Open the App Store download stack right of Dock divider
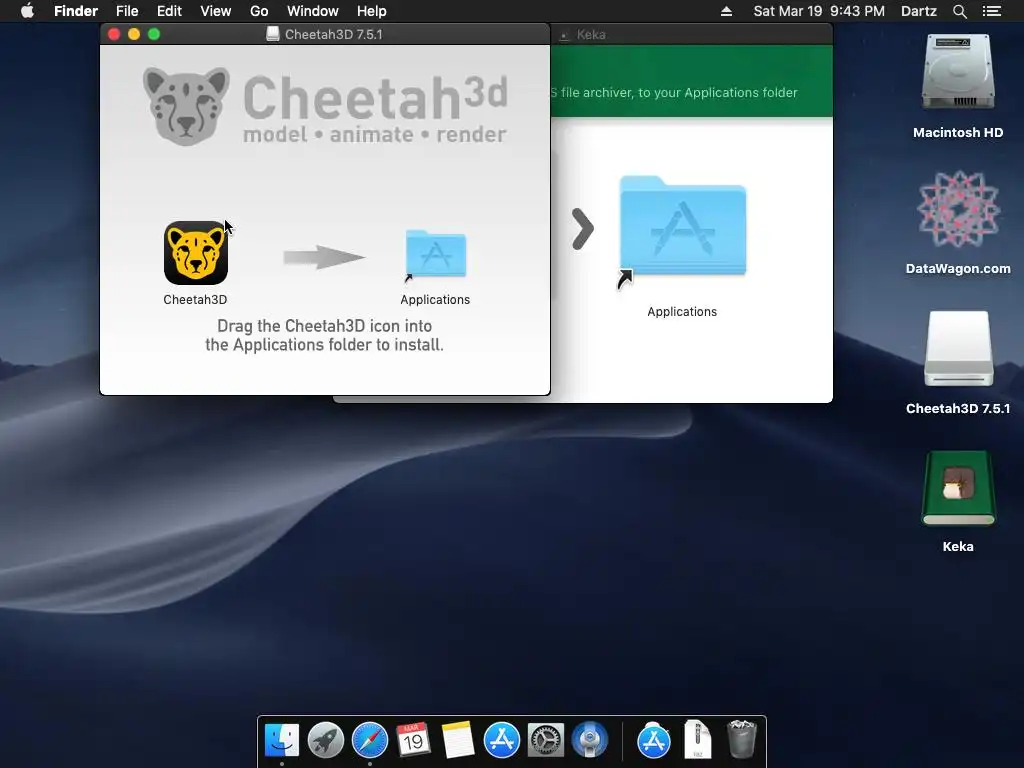 [654, 741]
